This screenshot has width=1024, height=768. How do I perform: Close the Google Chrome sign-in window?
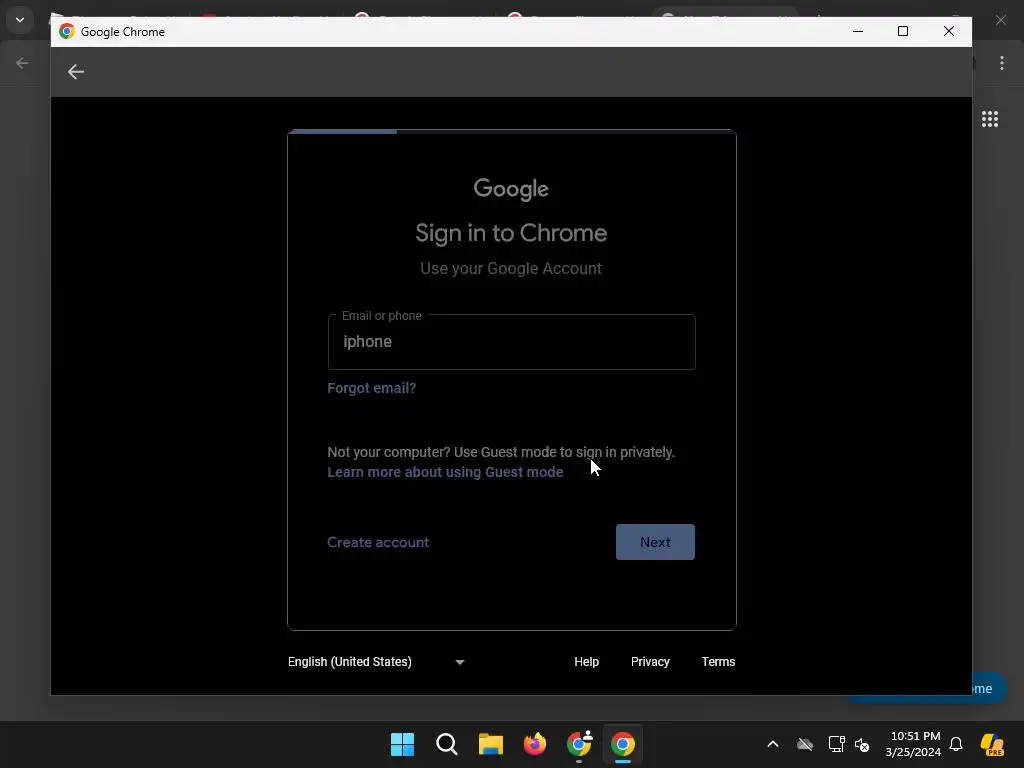pos(949,31)
